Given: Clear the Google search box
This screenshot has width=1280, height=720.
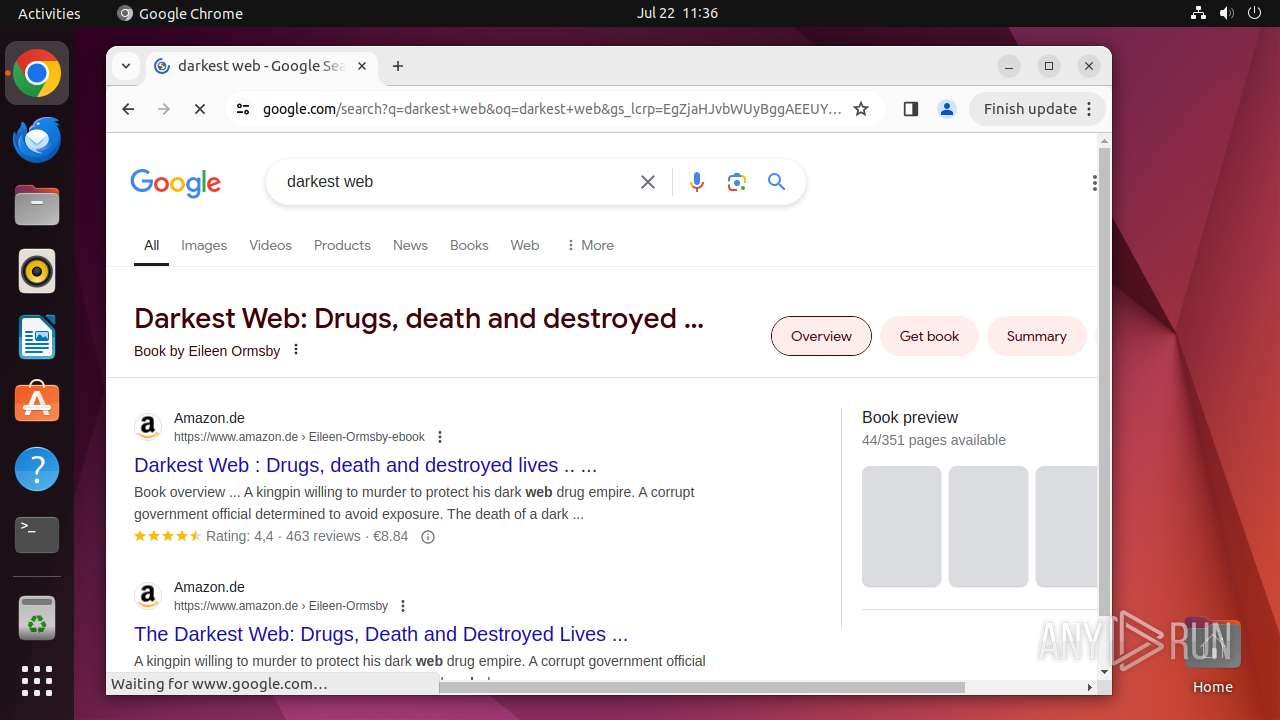Looking at the screenshot, I should click(648, 182).
